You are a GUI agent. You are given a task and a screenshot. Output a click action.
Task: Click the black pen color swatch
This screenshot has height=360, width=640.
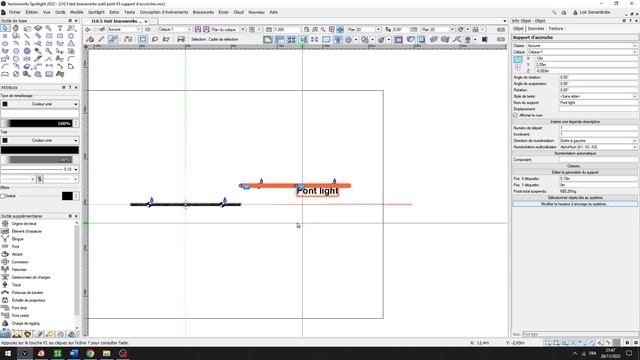(x=40, y=150)
